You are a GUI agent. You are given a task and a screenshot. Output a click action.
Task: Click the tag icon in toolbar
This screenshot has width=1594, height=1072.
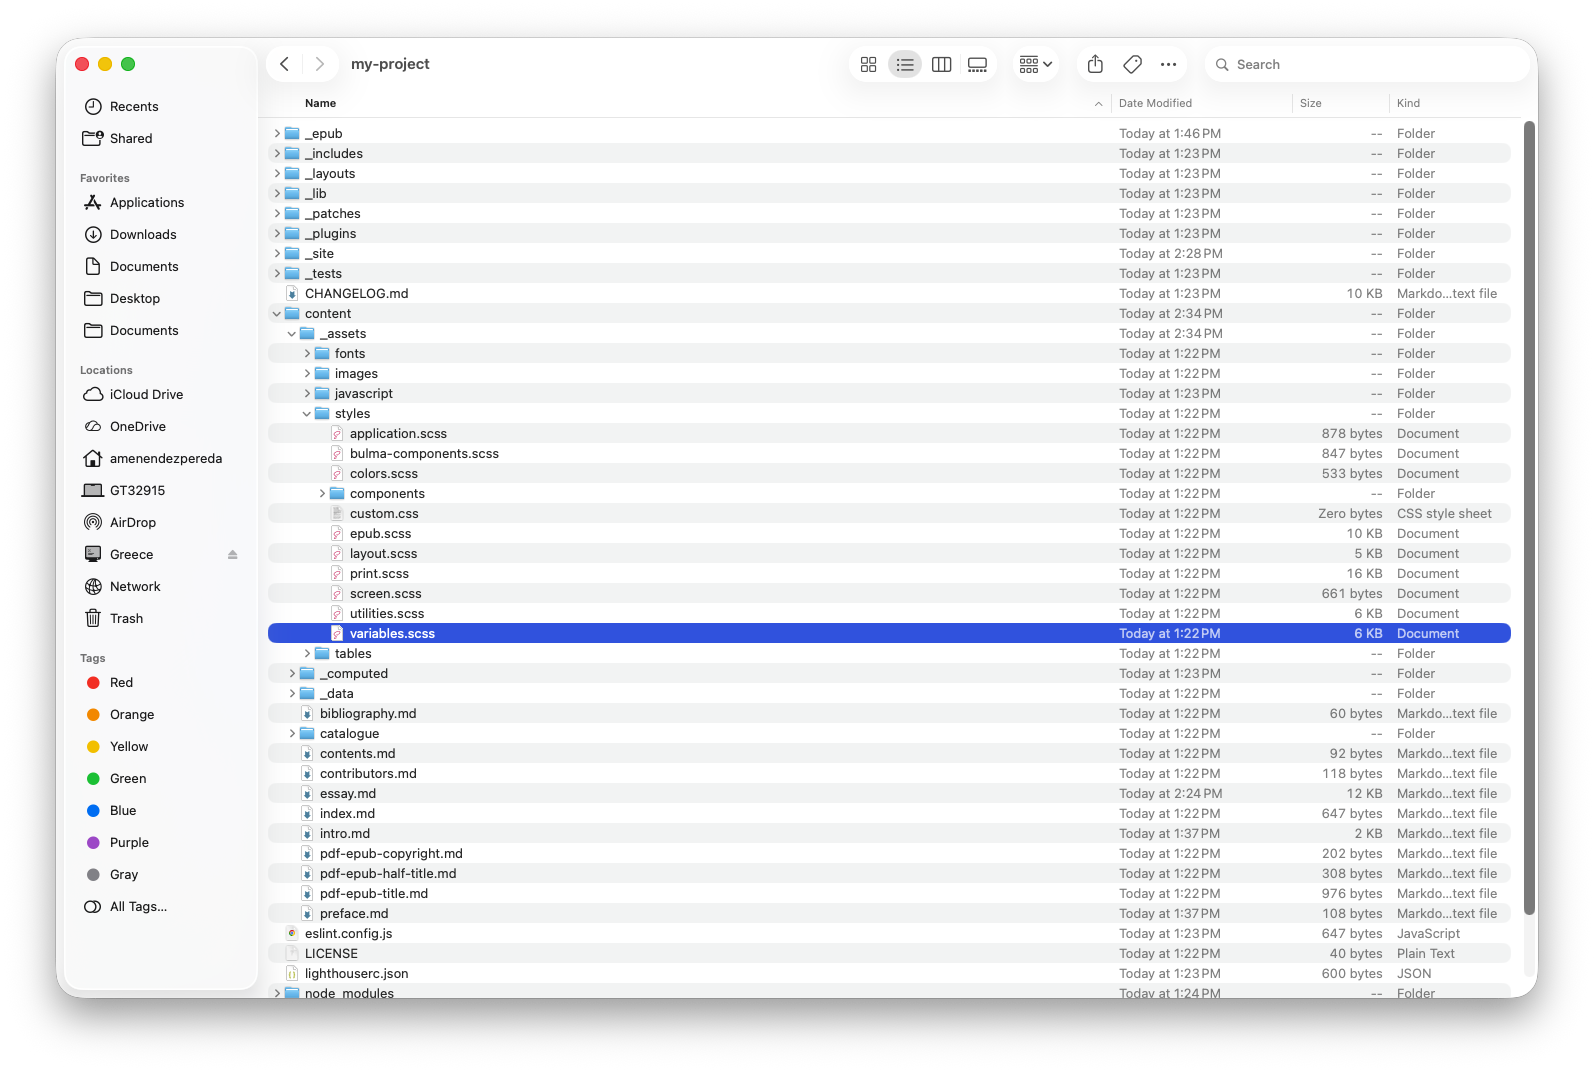(x=1132, y=65)
